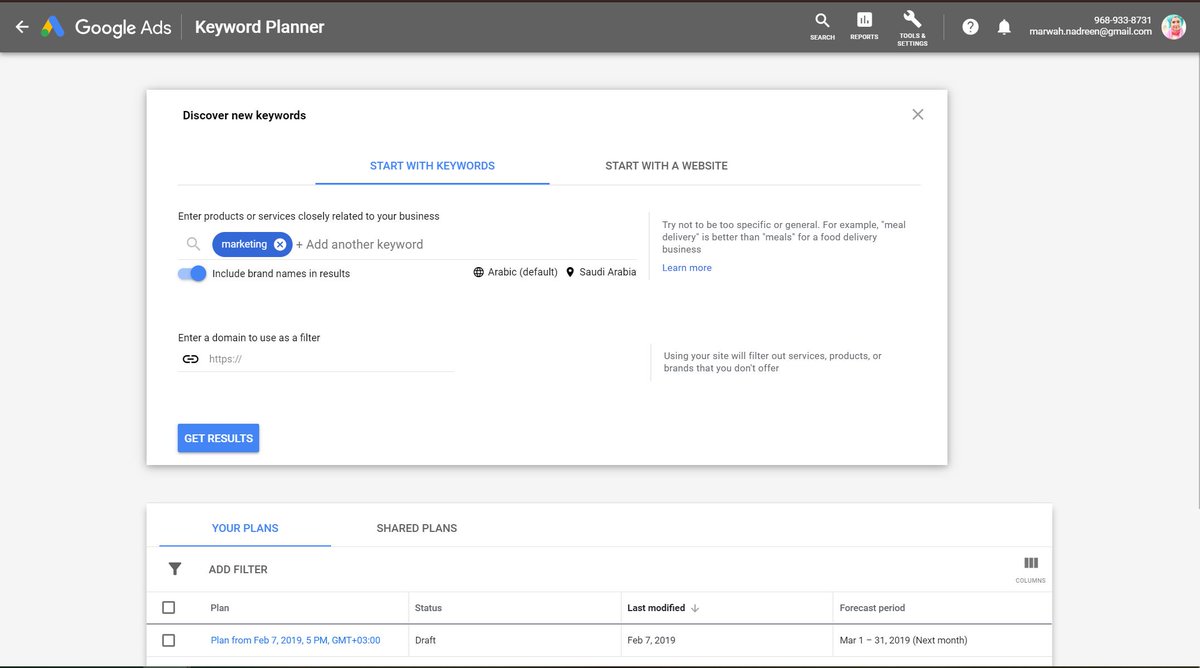Click the Status column header
This screenshot has height=668, width=1200.
coord(428,607)
